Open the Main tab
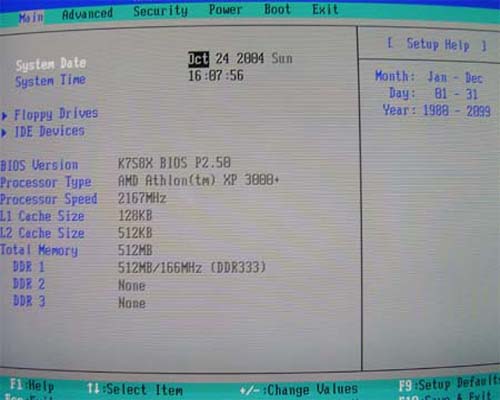This screenshot has height=400, width=500. pos(31,17)
